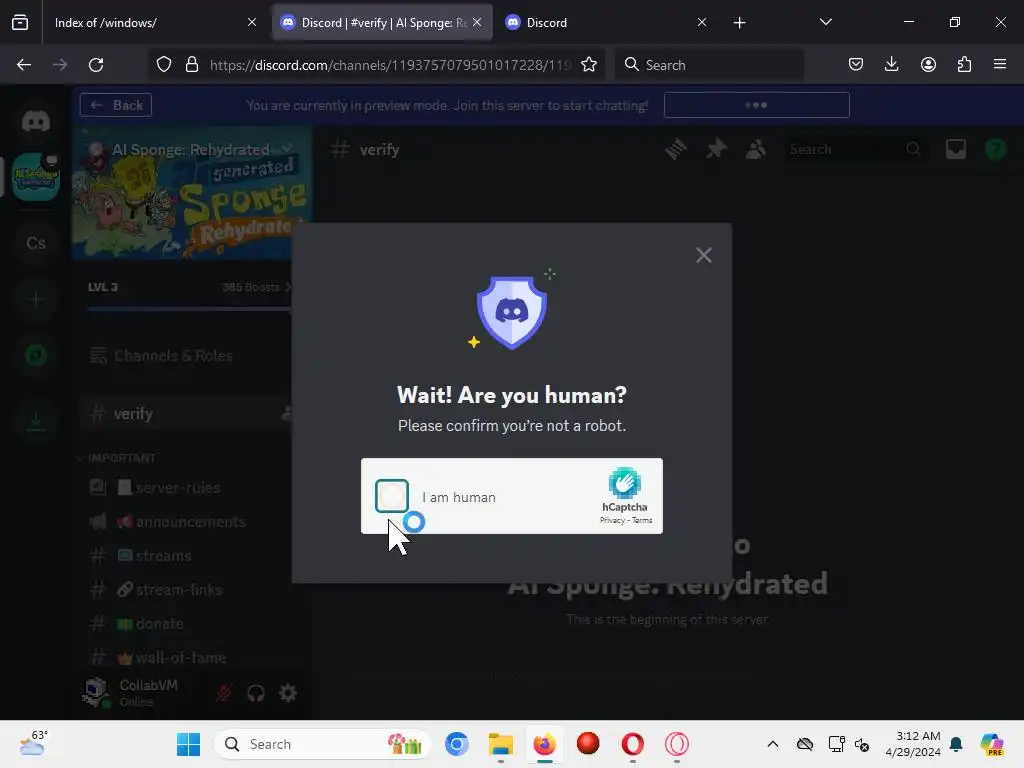Open Explore Discoverable Servers compass icon
This screenshot has width=1024, height=768.
(36, 355)
